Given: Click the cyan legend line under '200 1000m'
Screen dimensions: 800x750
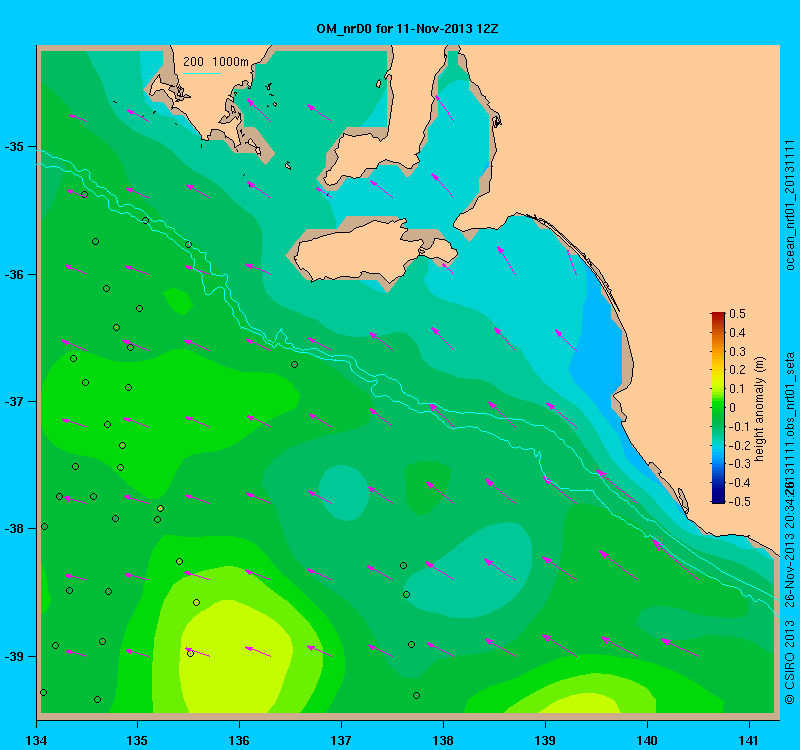Looking at the screenshot, I should [202, 73].
